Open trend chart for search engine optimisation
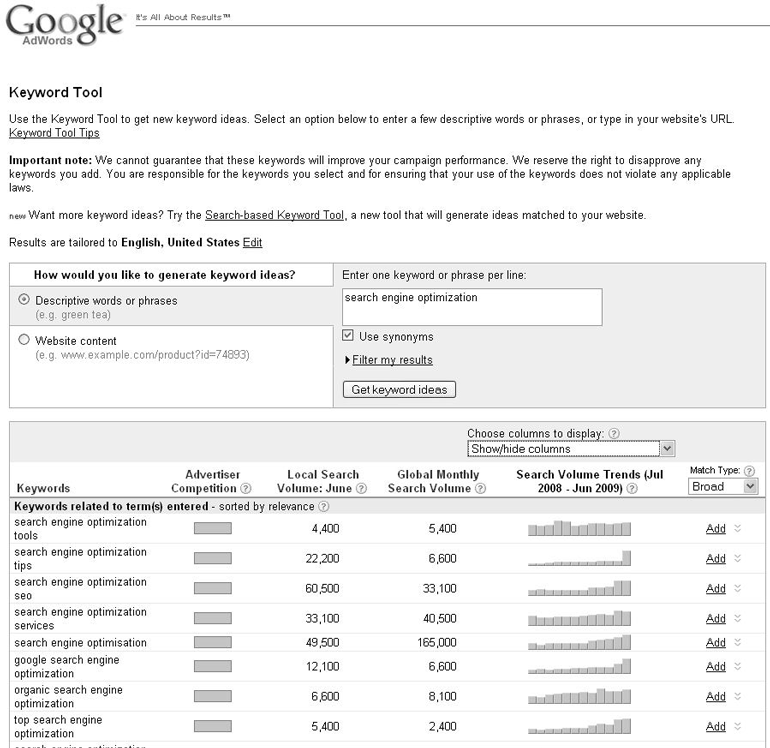Screen dimensions: 770x748 tap(579, 642)
